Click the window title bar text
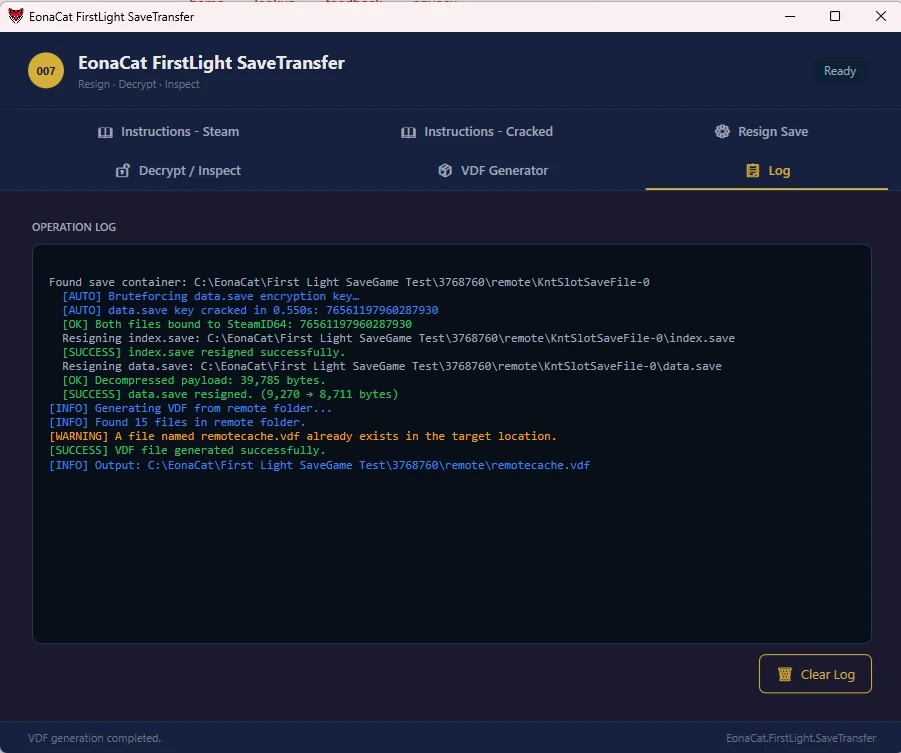901x753 pixels. [x=111, y=17]
